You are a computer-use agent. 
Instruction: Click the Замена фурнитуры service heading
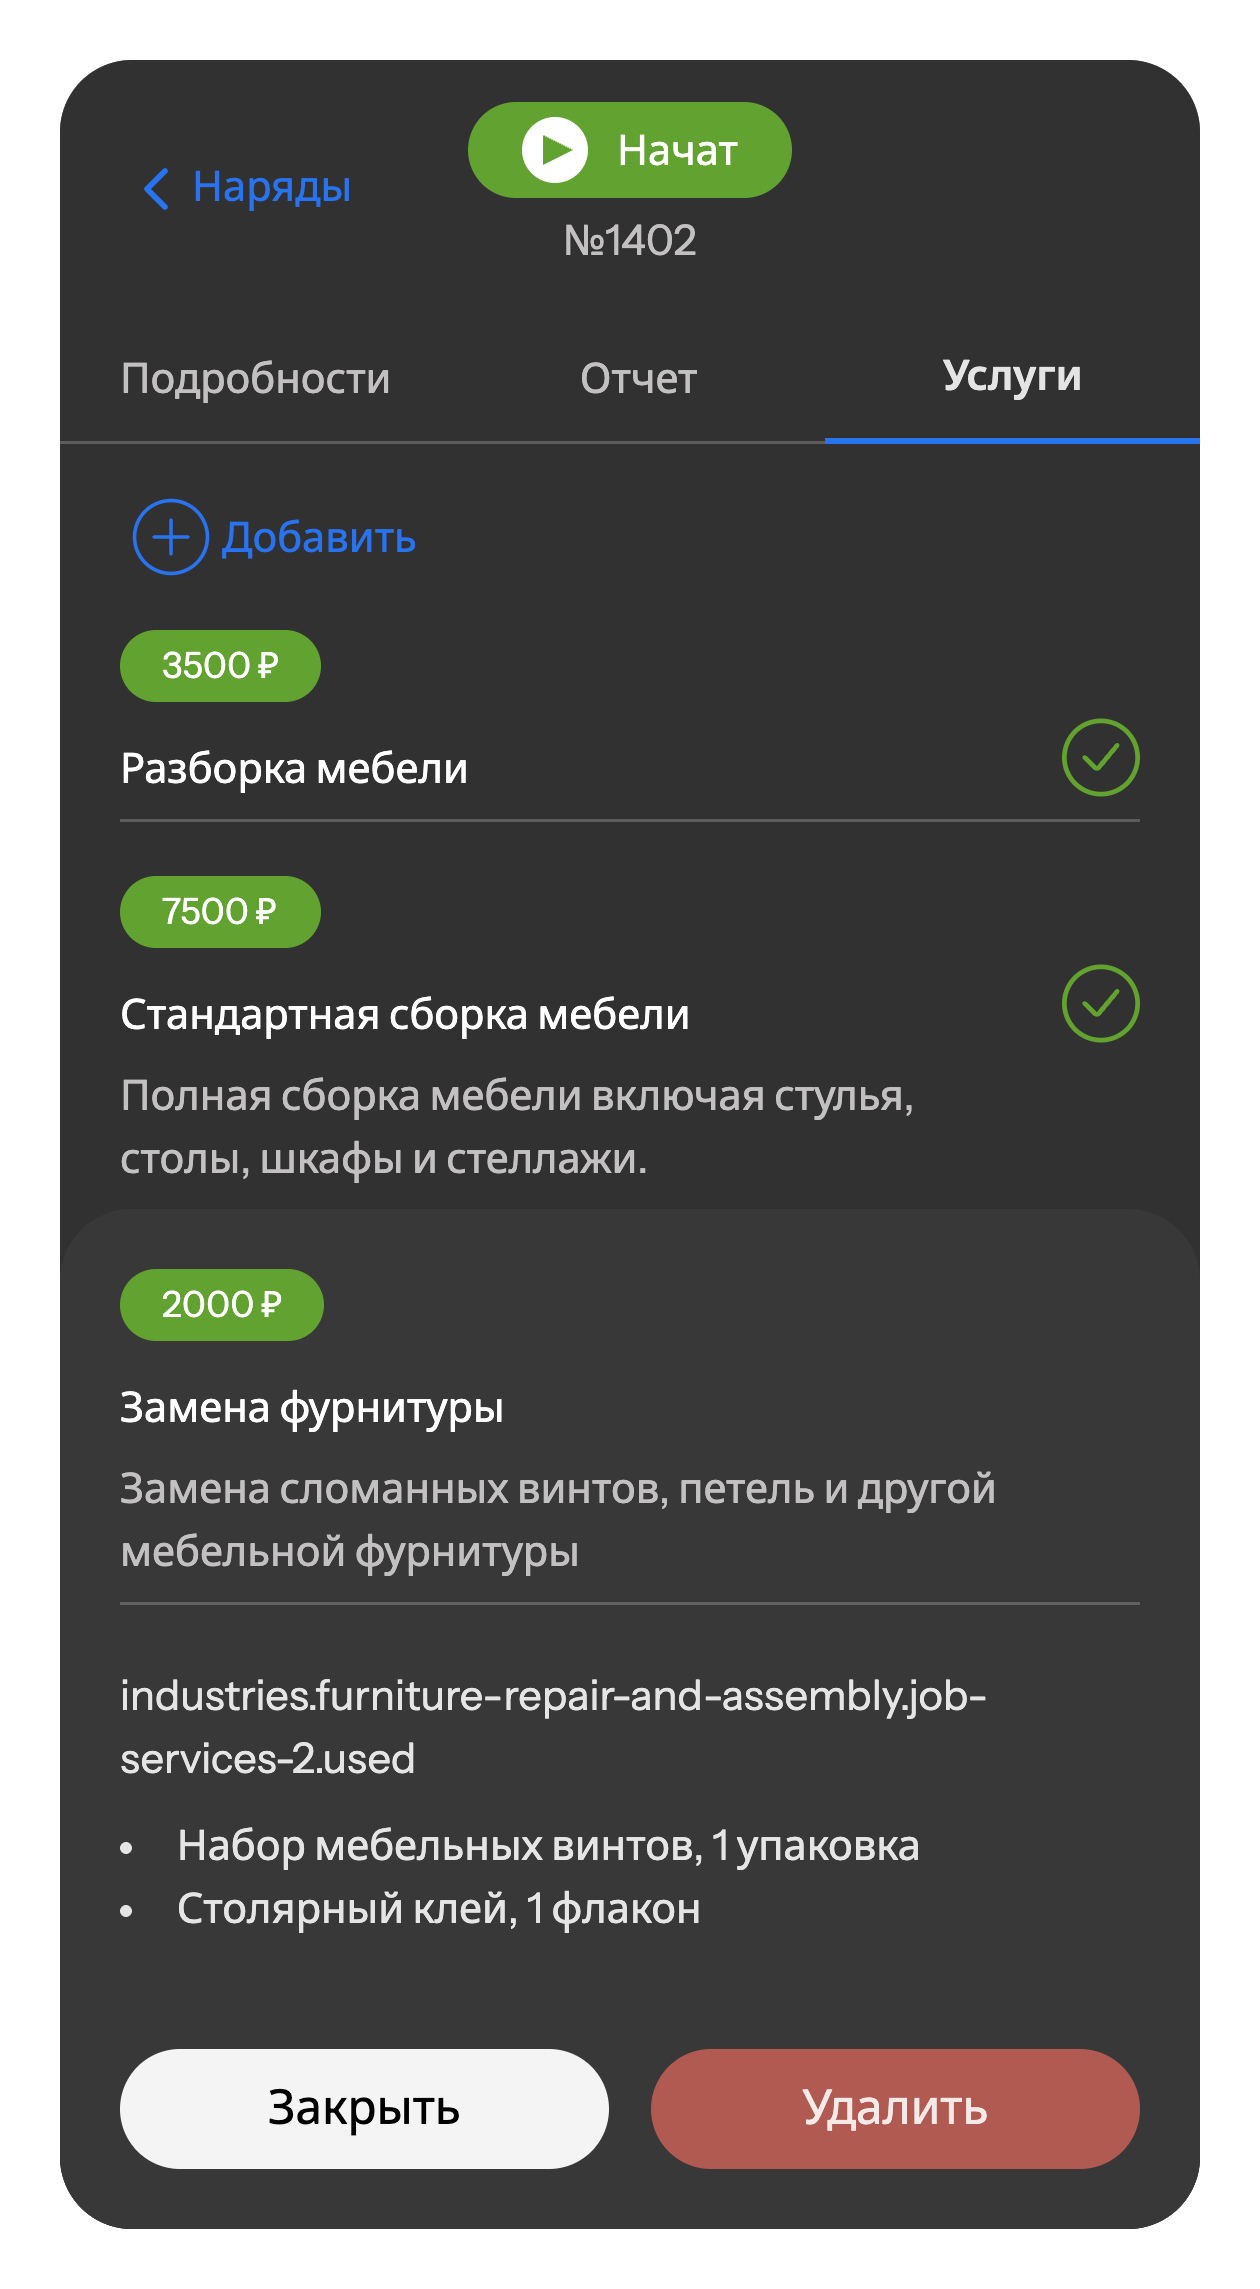click(312, 1408)
